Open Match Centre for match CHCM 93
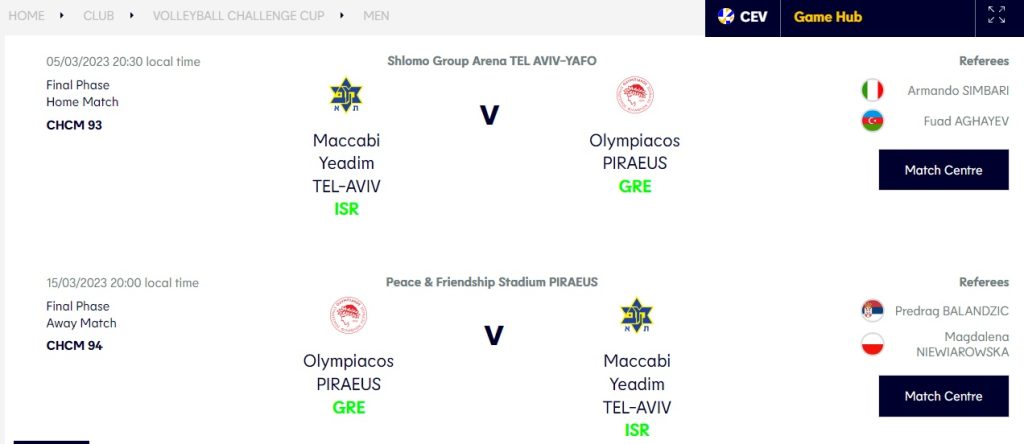This screenshot has width=1024, height=444. (x=943, y=170)
